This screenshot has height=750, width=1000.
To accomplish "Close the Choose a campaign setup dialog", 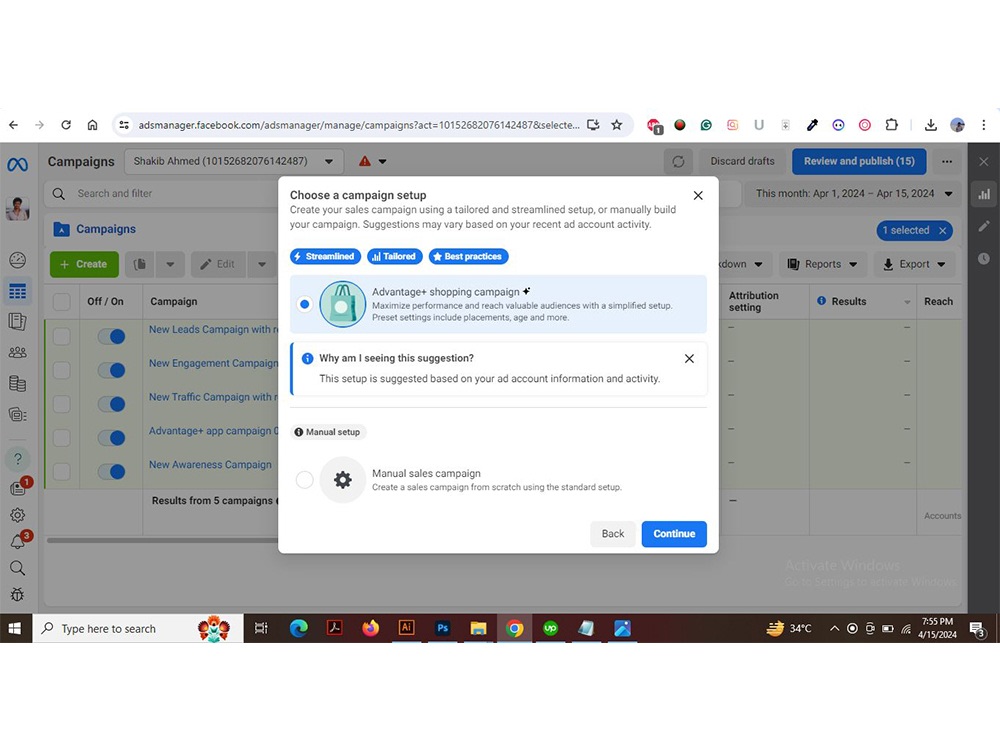I will [698, 195].
